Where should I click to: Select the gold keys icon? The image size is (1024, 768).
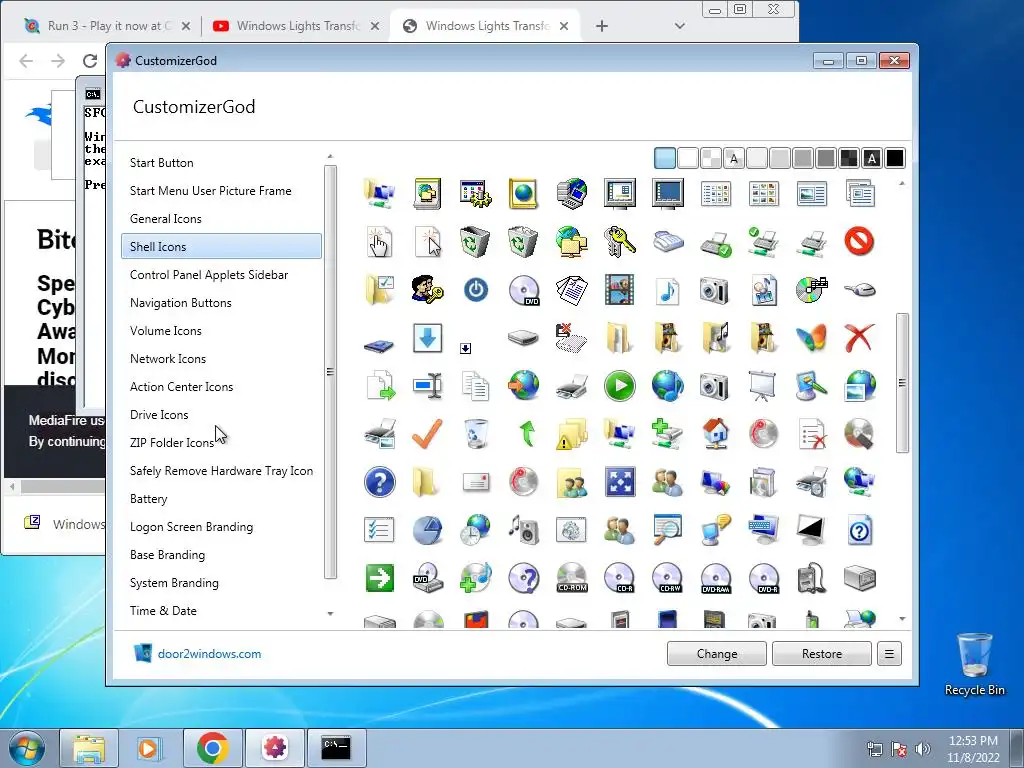[619, 242]
